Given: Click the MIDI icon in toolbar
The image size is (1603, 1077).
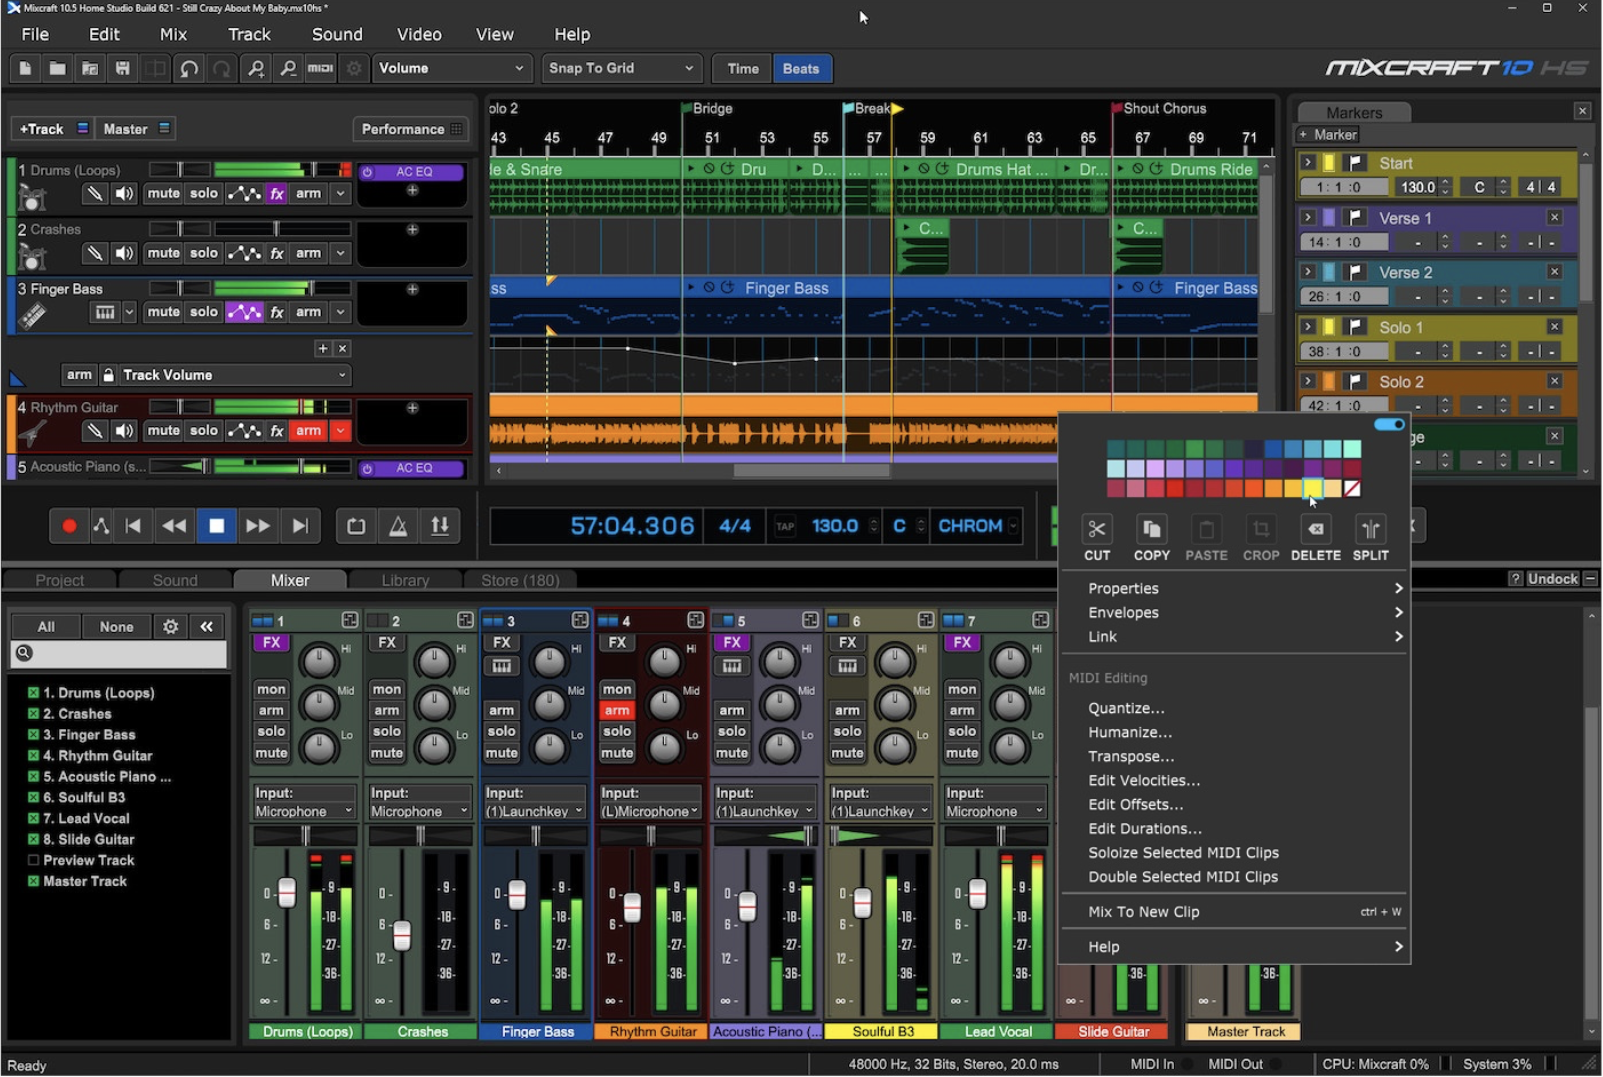Looking at the screenshot, I should click(x=320, y=68).
